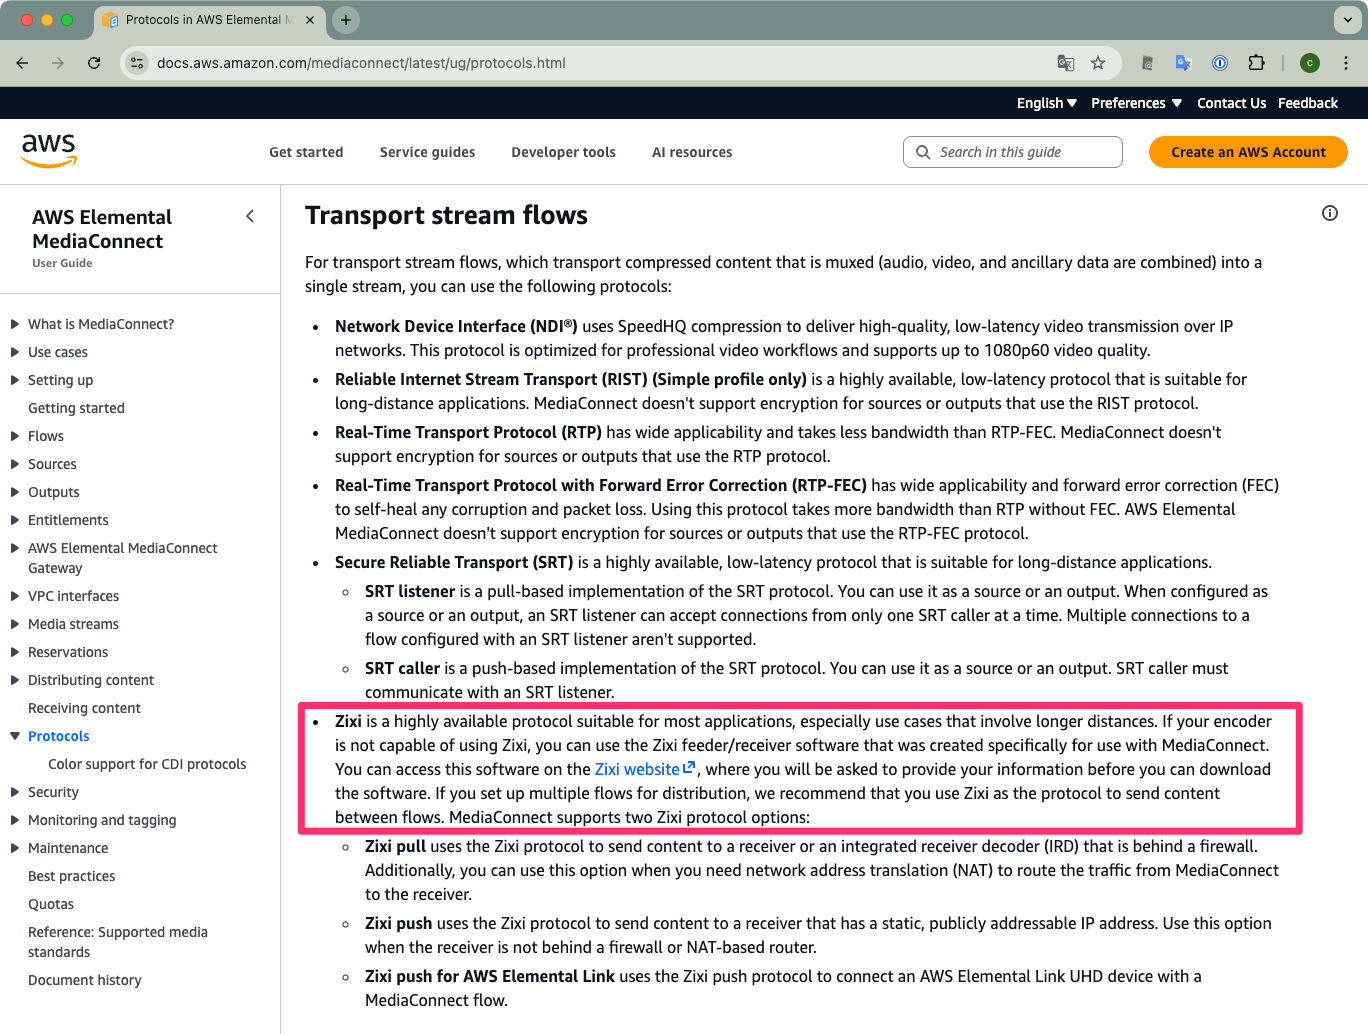This screenshot has width=1368, height=1034.
Task: Click the translate page icon
Action: (1066, 63)
